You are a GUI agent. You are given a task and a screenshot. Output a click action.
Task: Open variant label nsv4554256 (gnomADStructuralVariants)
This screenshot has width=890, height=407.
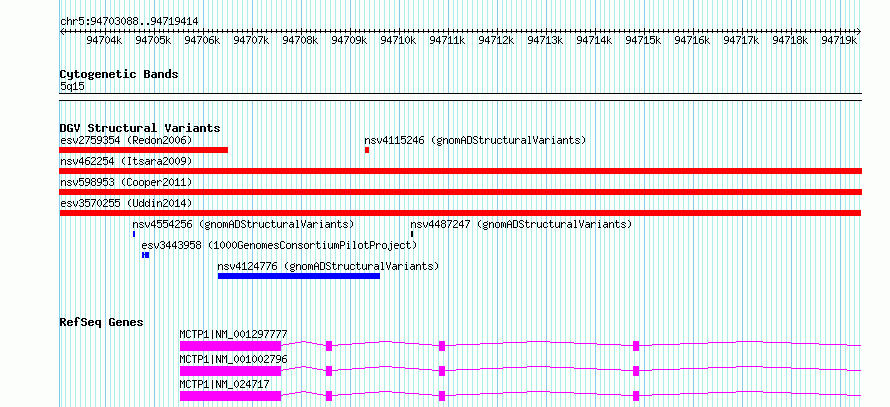243,225
